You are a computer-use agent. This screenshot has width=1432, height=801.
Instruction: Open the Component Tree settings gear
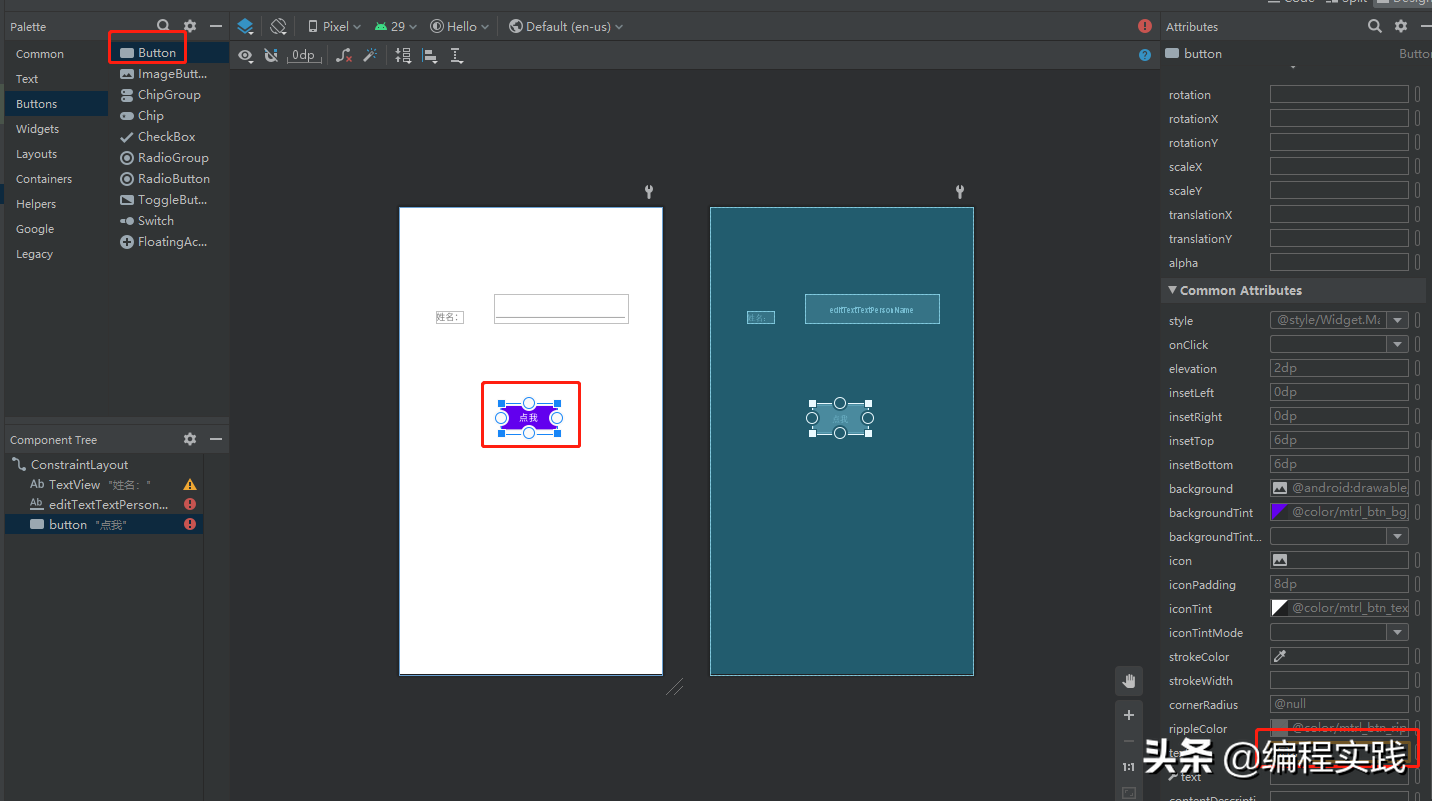click(190, 440)
